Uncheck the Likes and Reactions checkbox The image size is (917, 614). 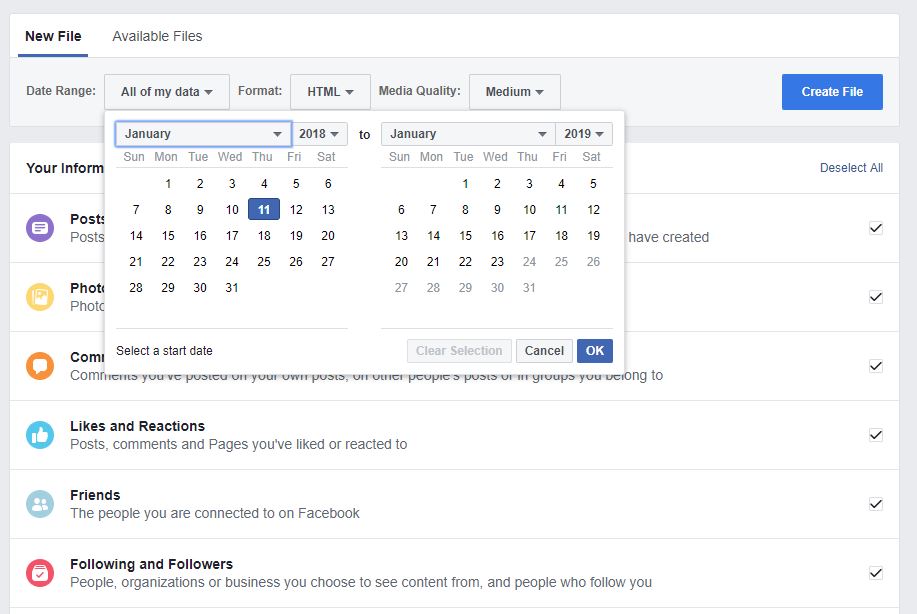click(876, 435)
